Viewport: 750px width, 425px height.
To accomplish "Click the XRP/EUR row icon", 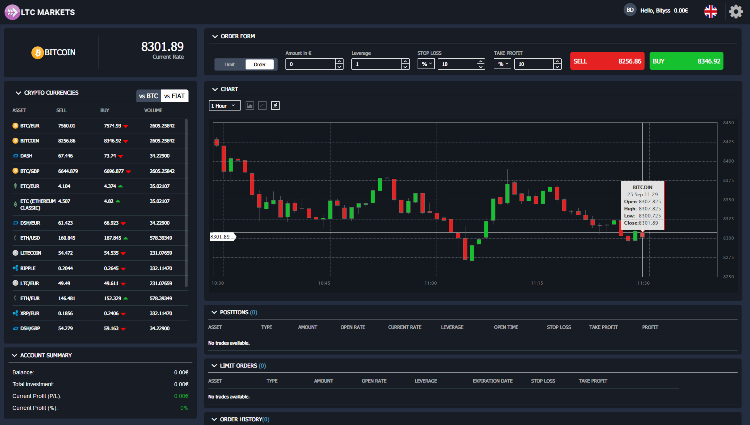I will 15,313.
